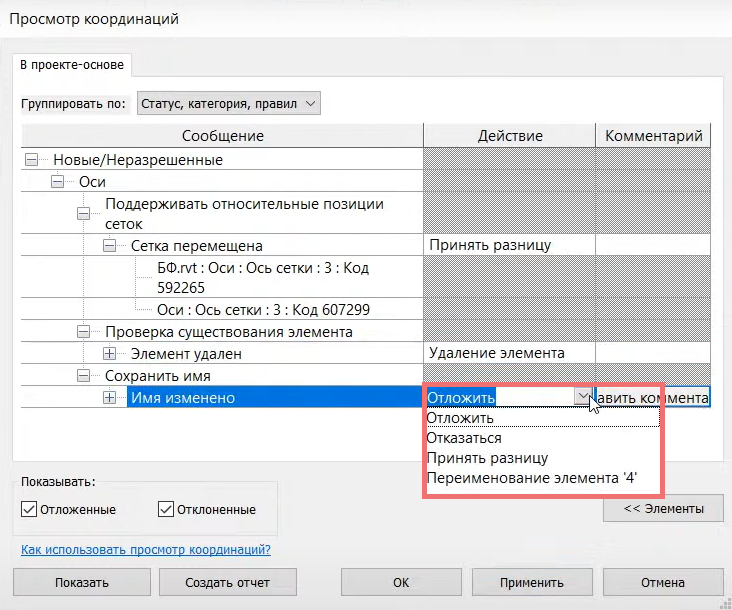Collapse «Проверка существования элемента» node

(x=83, y=332)
